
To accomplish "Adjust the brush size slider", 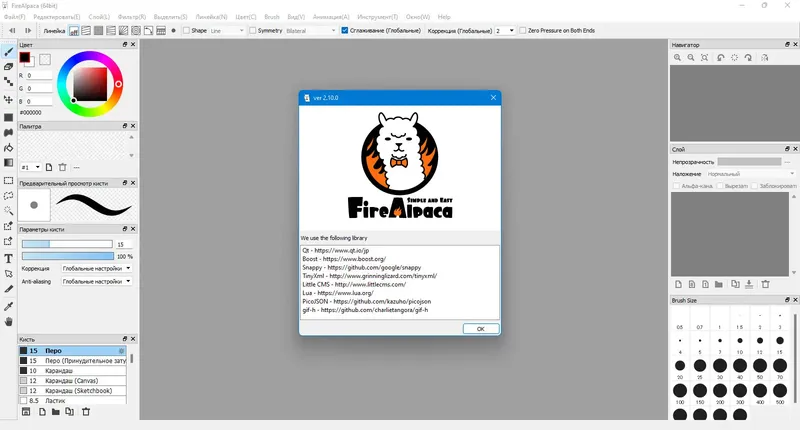I will point(67,244).
